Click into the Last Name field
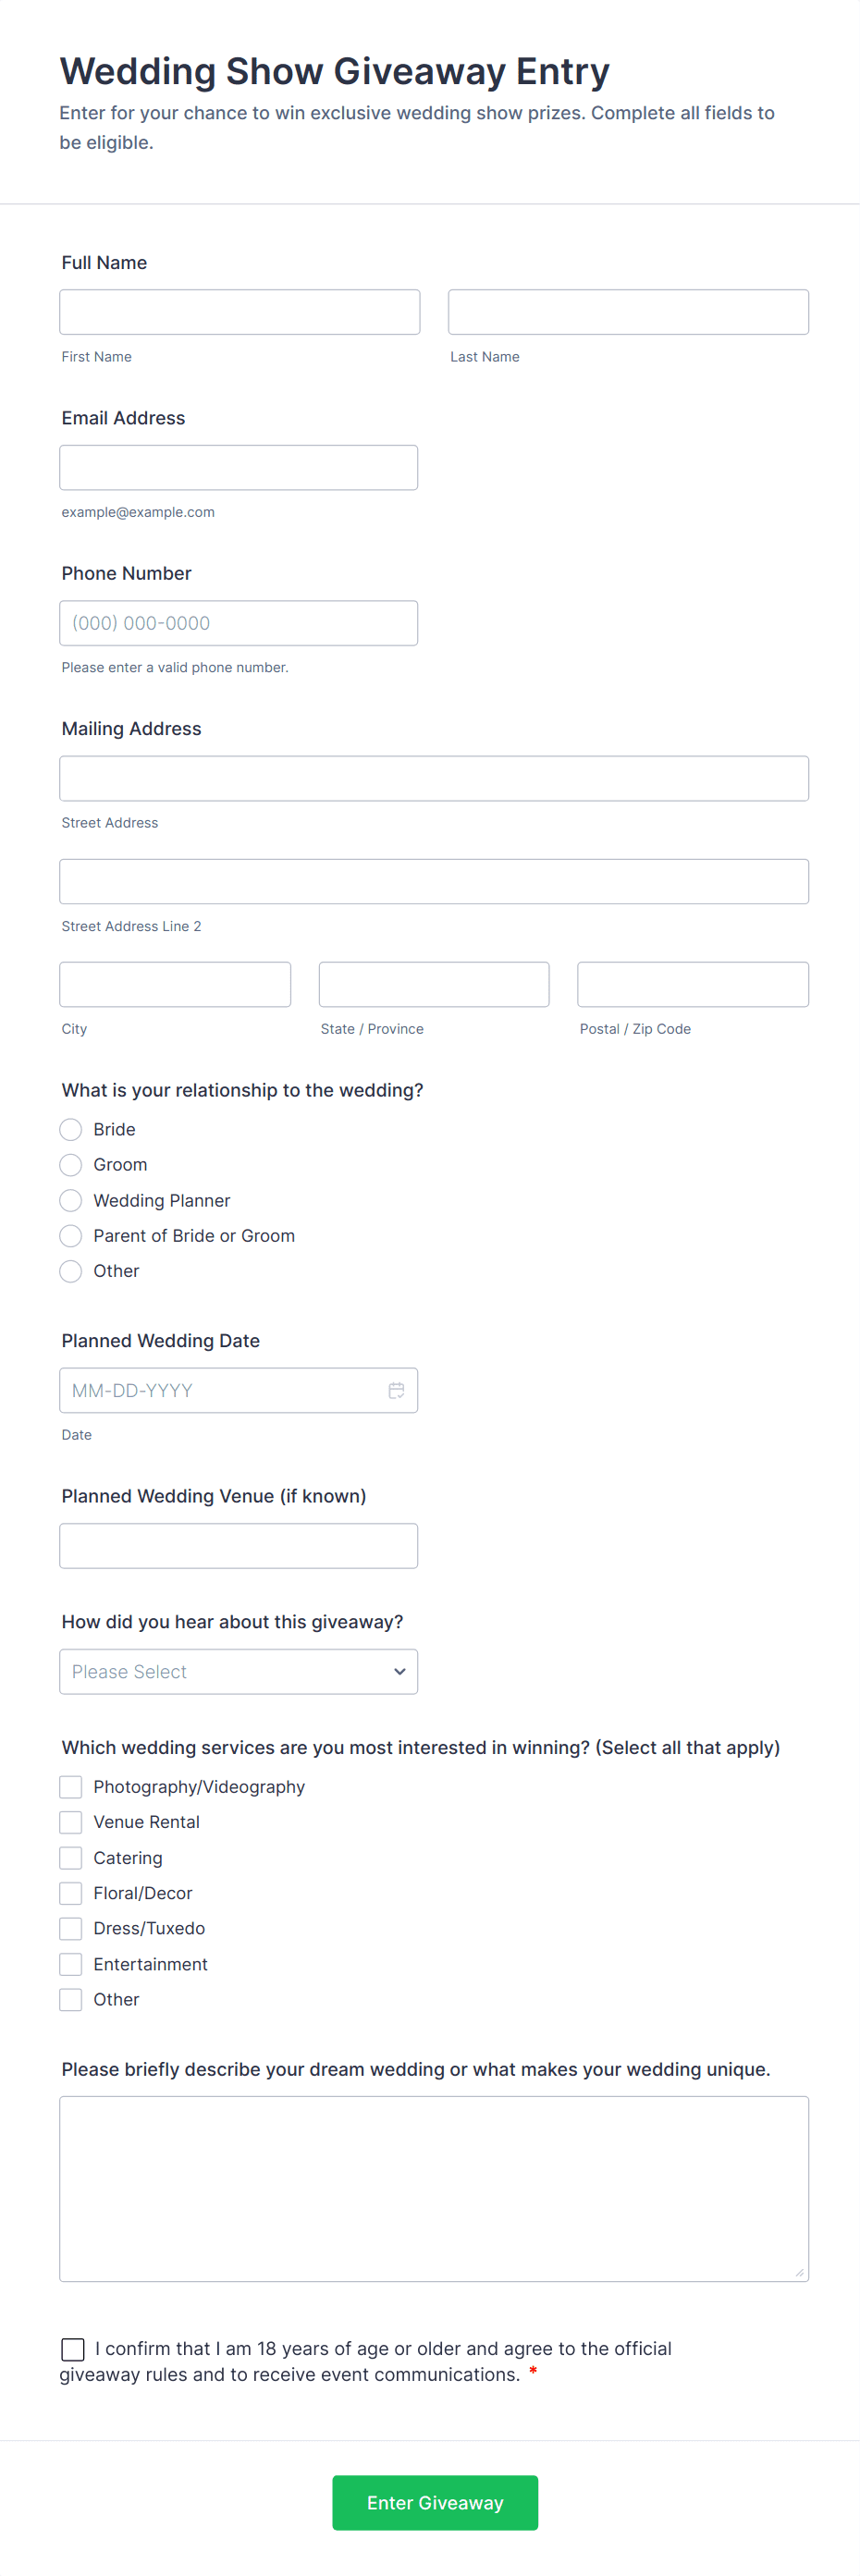 (x=628, y=312)
